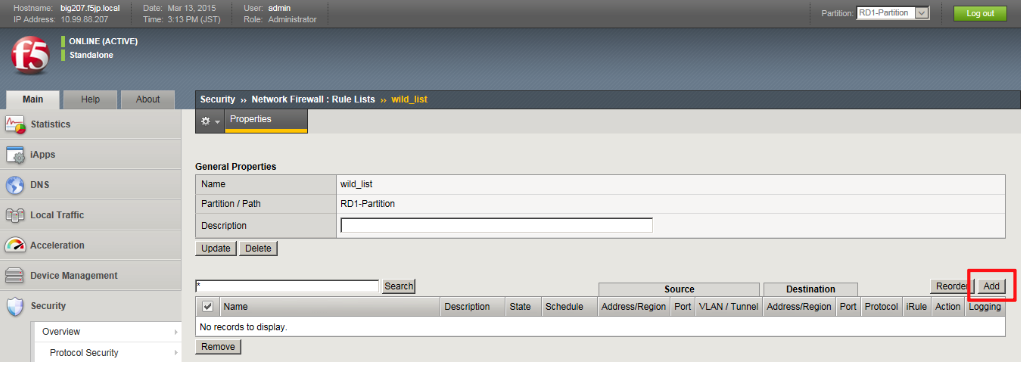Click the ONLINE (ACTIVE) status text
This screenshot has height=366, width=1022.
[103, 41]
